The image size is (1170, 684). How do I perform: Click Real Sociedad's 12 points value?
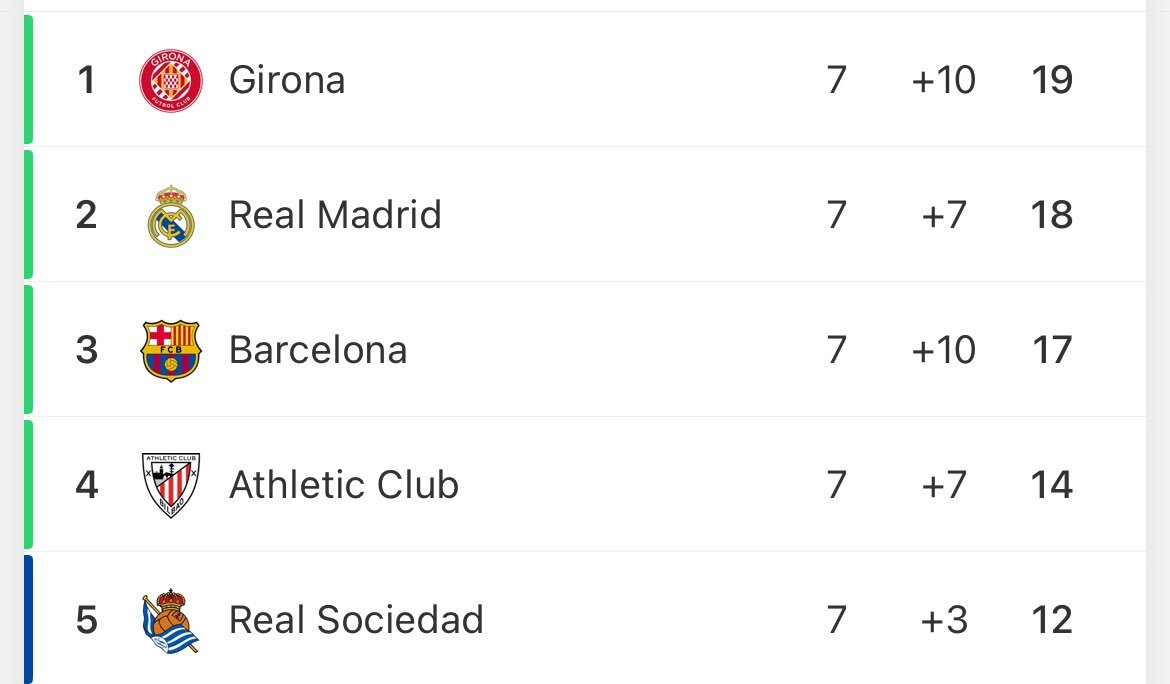[1052, 620]
